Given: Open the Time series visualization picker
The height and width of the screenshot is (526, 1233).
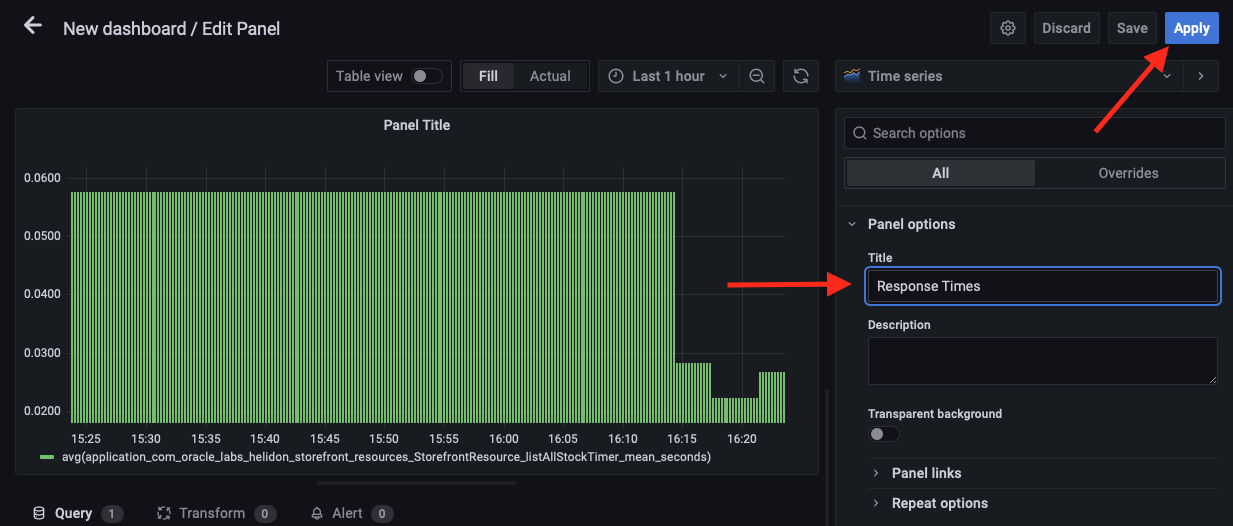Looking at the screenshot, I should [1009, 76].
